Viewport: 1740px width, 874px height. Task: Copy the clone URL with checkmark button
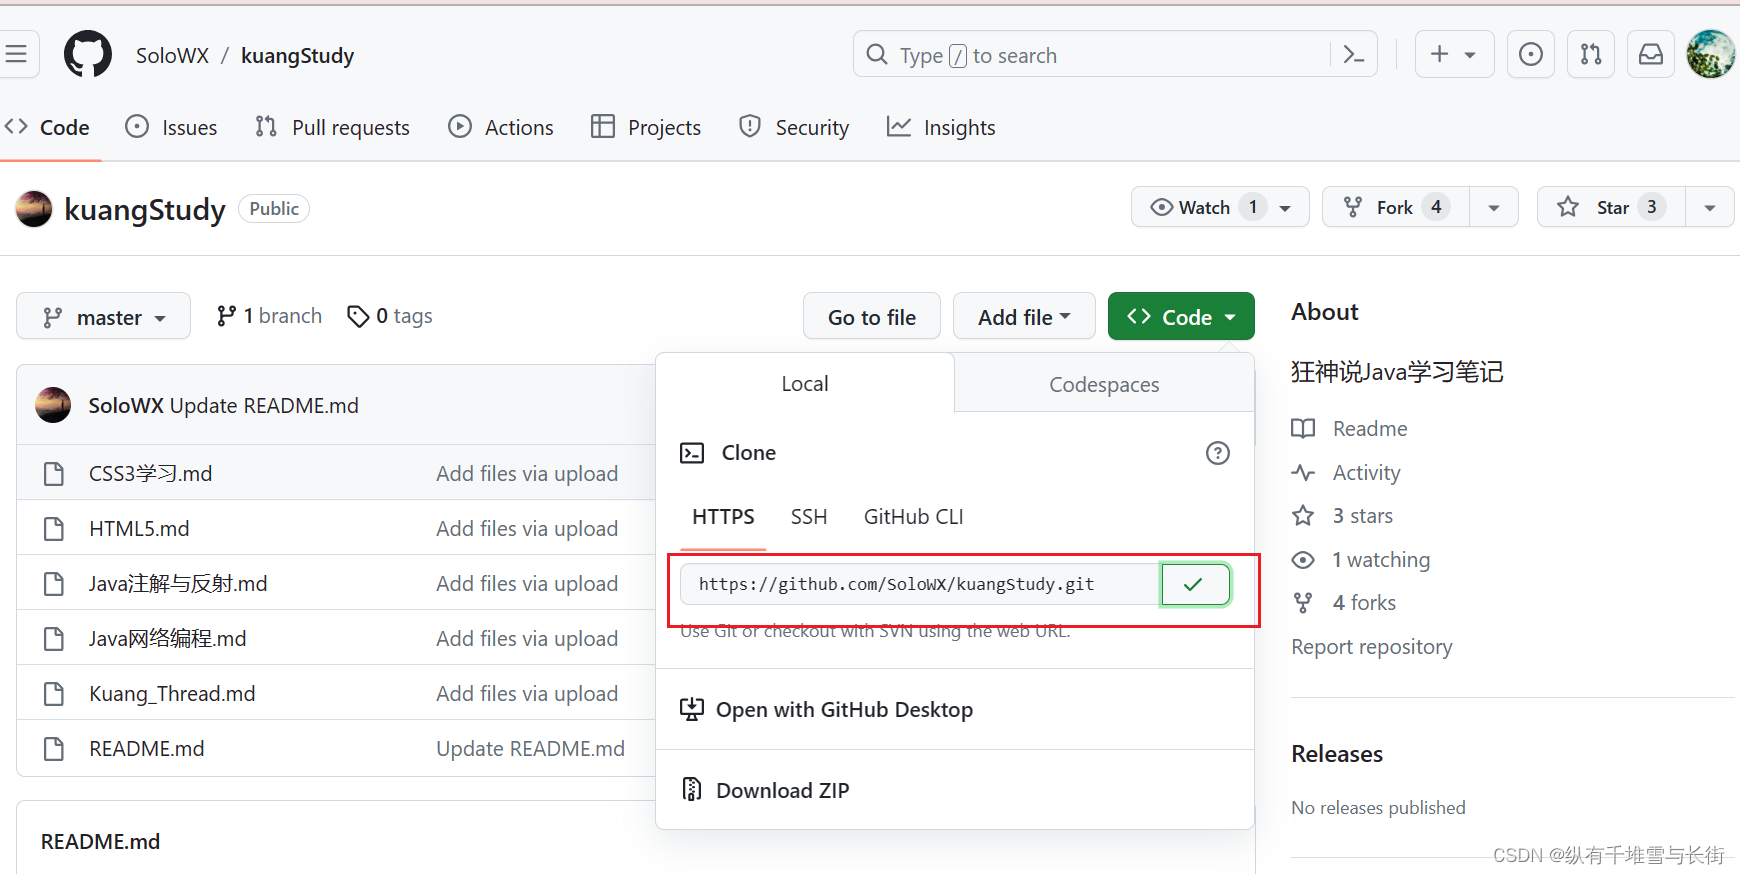tap(1195, 584)
